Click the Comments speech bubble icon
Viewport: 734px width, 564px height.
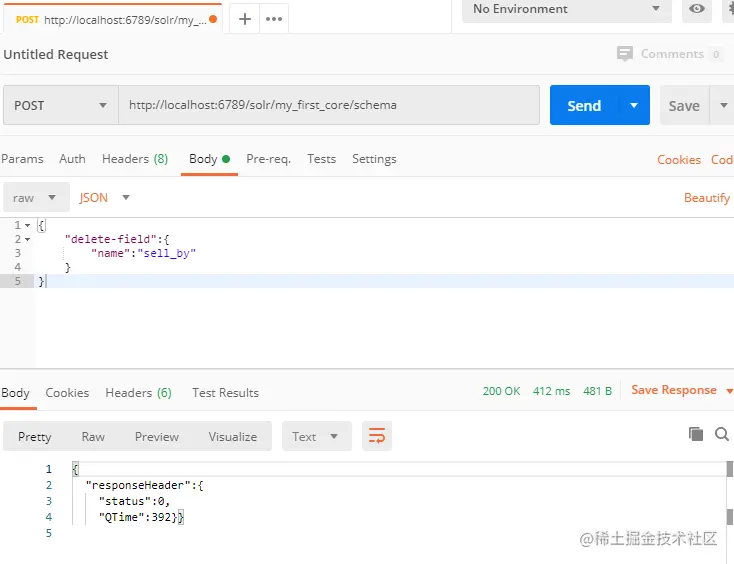pos(625,54)
